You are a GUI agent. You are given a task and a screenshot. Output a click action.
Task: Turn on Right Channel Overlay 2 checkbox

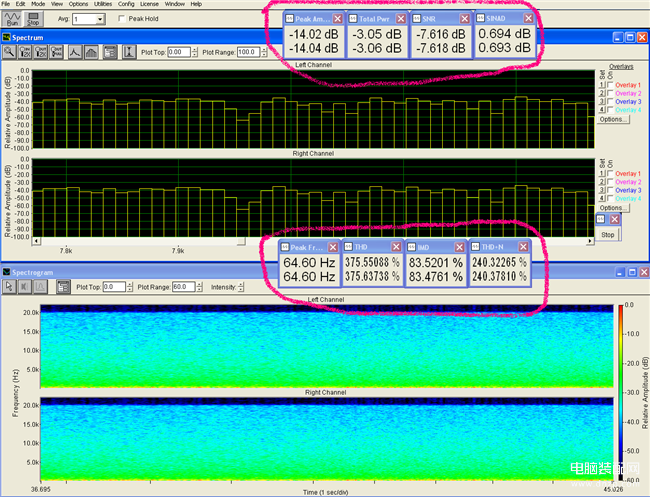point(610,182)
